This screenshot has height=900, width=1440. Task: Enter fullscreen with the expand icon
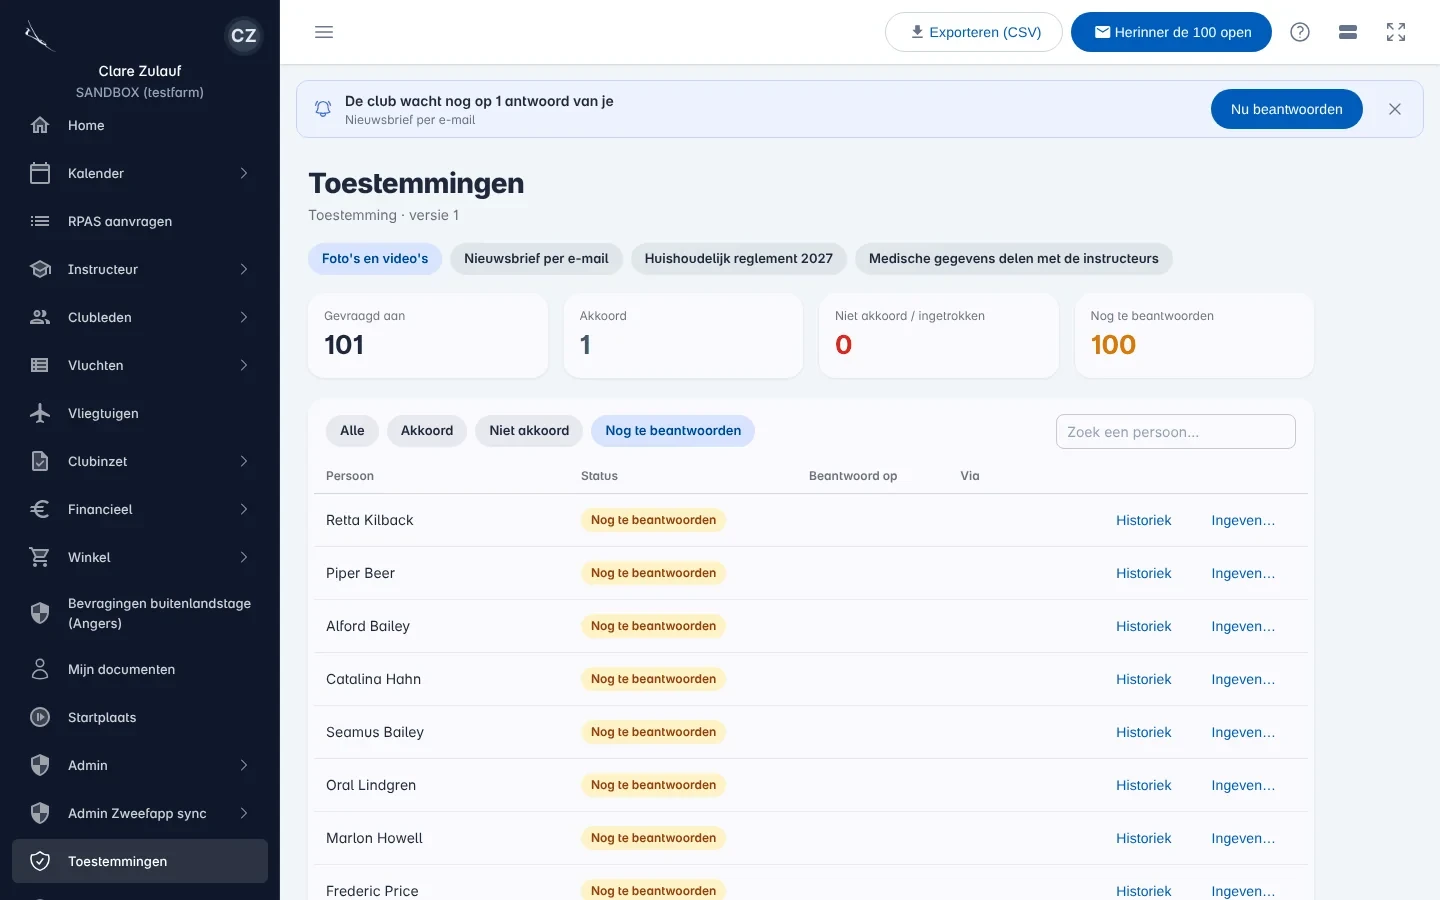click(1396, 32)
